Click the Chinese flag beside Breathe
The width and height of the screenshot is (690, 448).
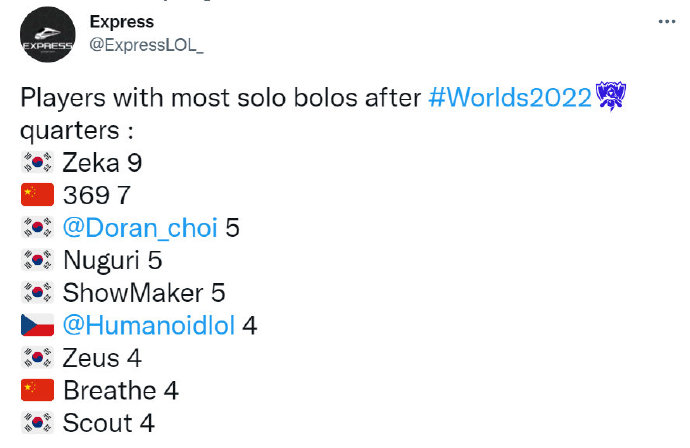coord(37,390)
